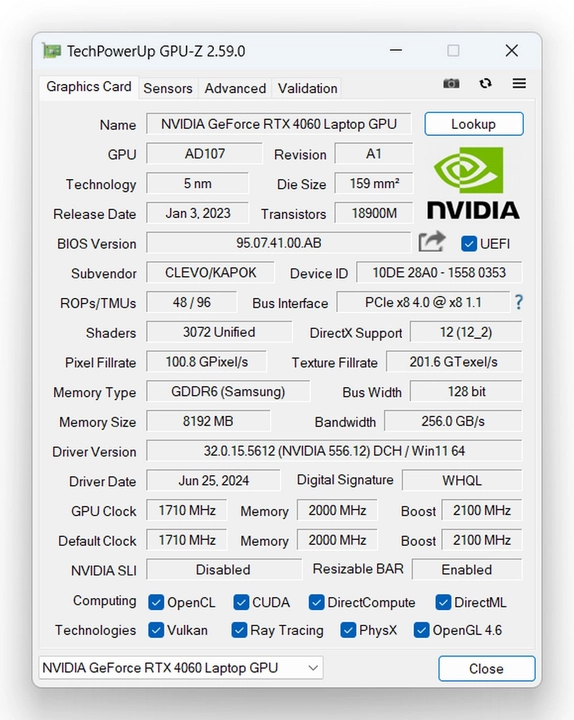This screenshot has height=720, width=574.
Task: Toggle the CUDA checkbox
Action: (x=241, y=602)
